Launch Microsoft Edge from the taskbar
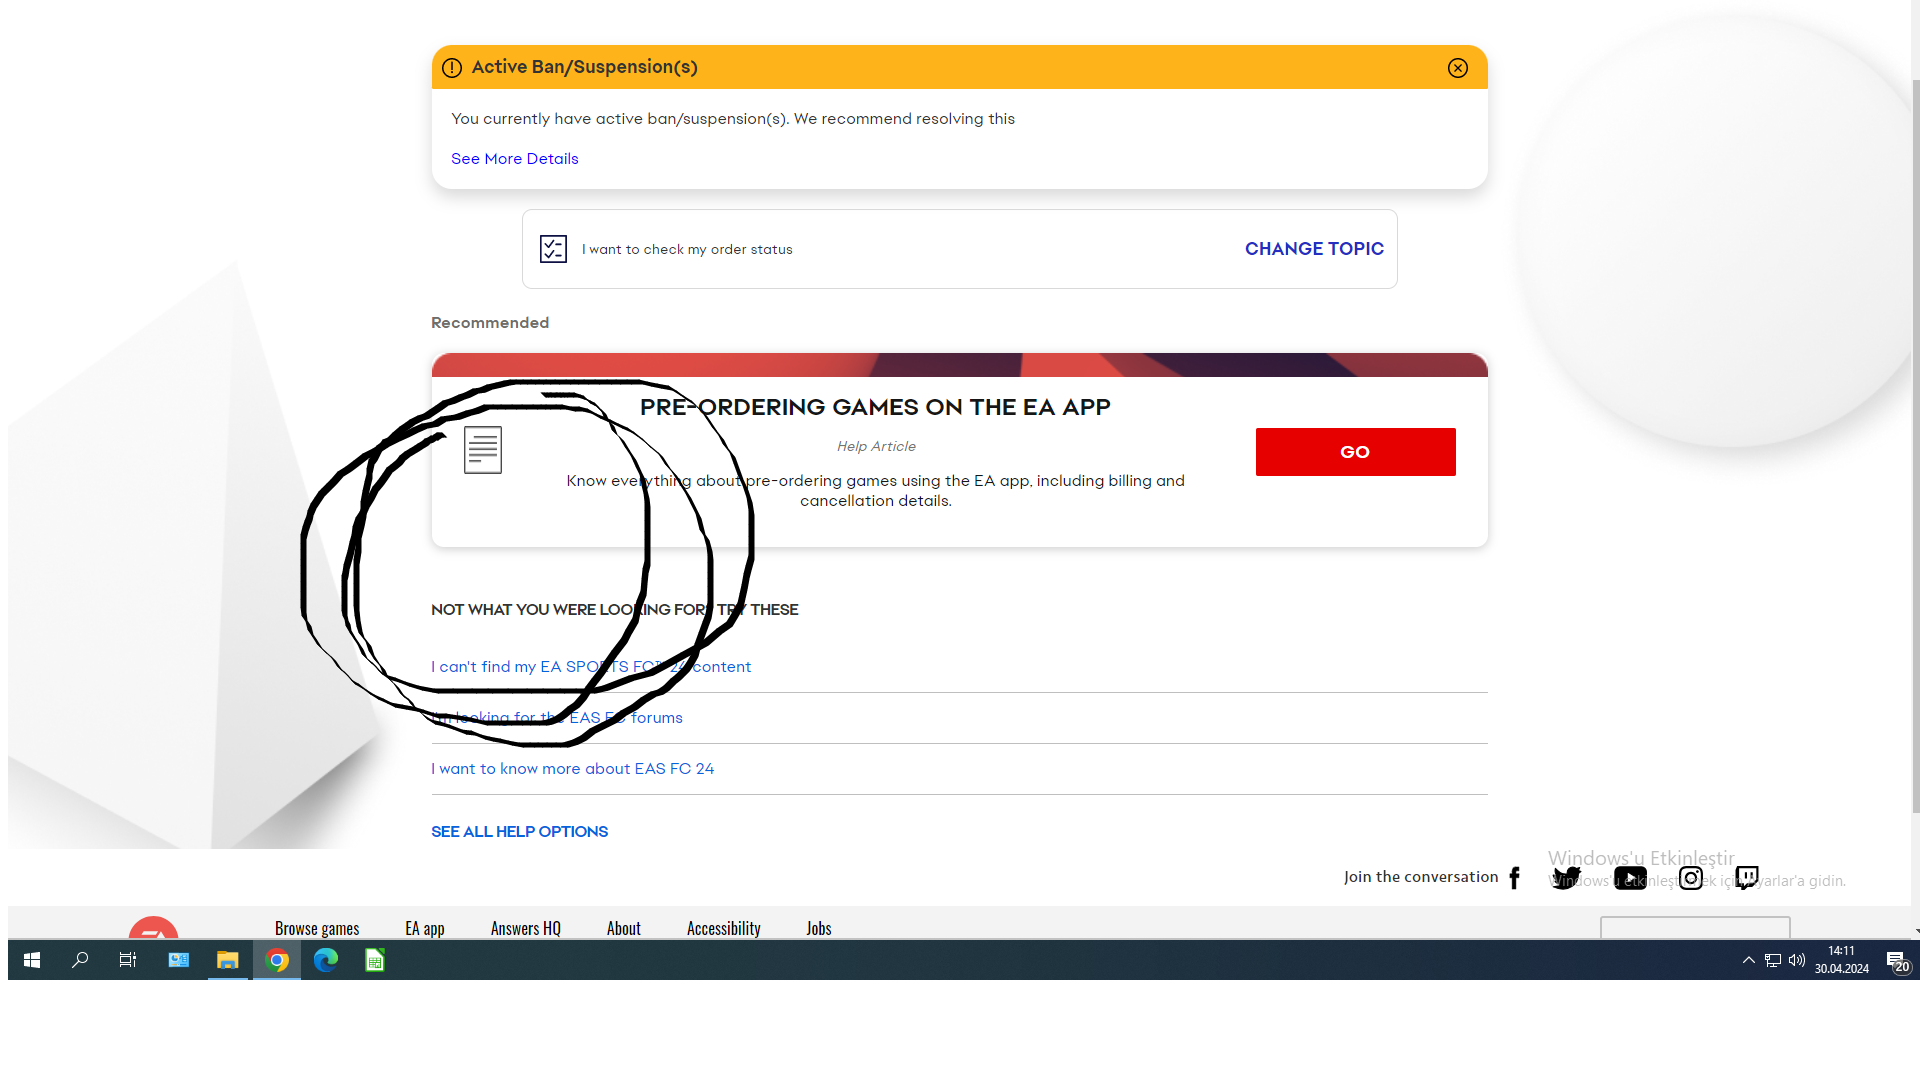The width and height of the screenshot is (1920, 1080). point(325,960)
